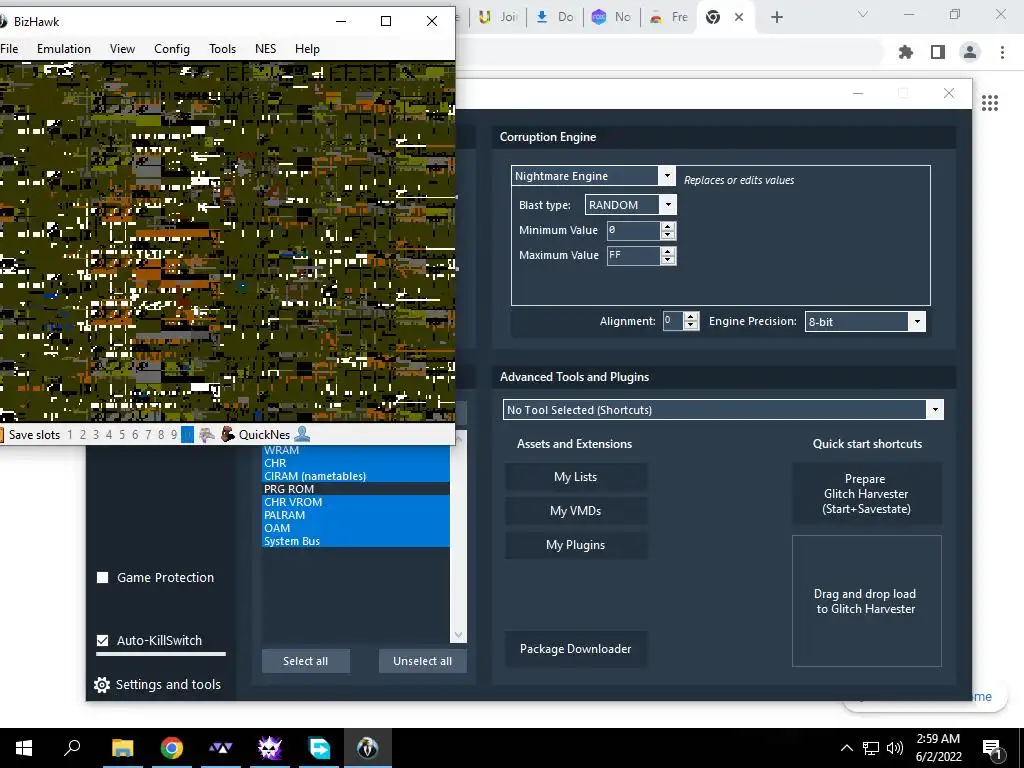Open the BizHawk Emulation menu
1024x768 pixels.
(x=64, y=49)
